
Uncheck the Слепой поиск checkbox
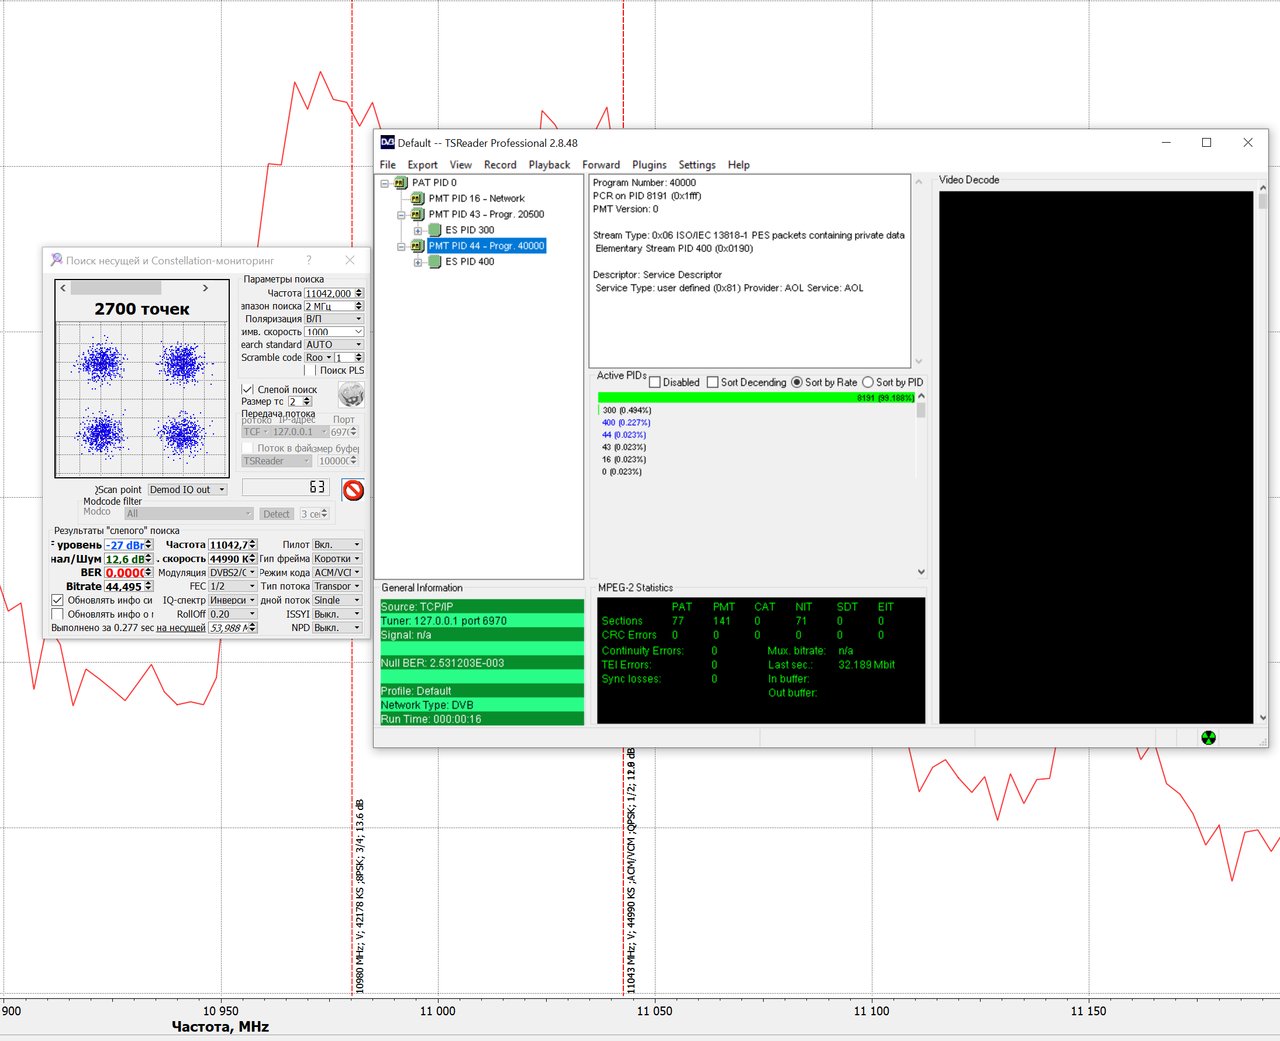coord(248,389)
